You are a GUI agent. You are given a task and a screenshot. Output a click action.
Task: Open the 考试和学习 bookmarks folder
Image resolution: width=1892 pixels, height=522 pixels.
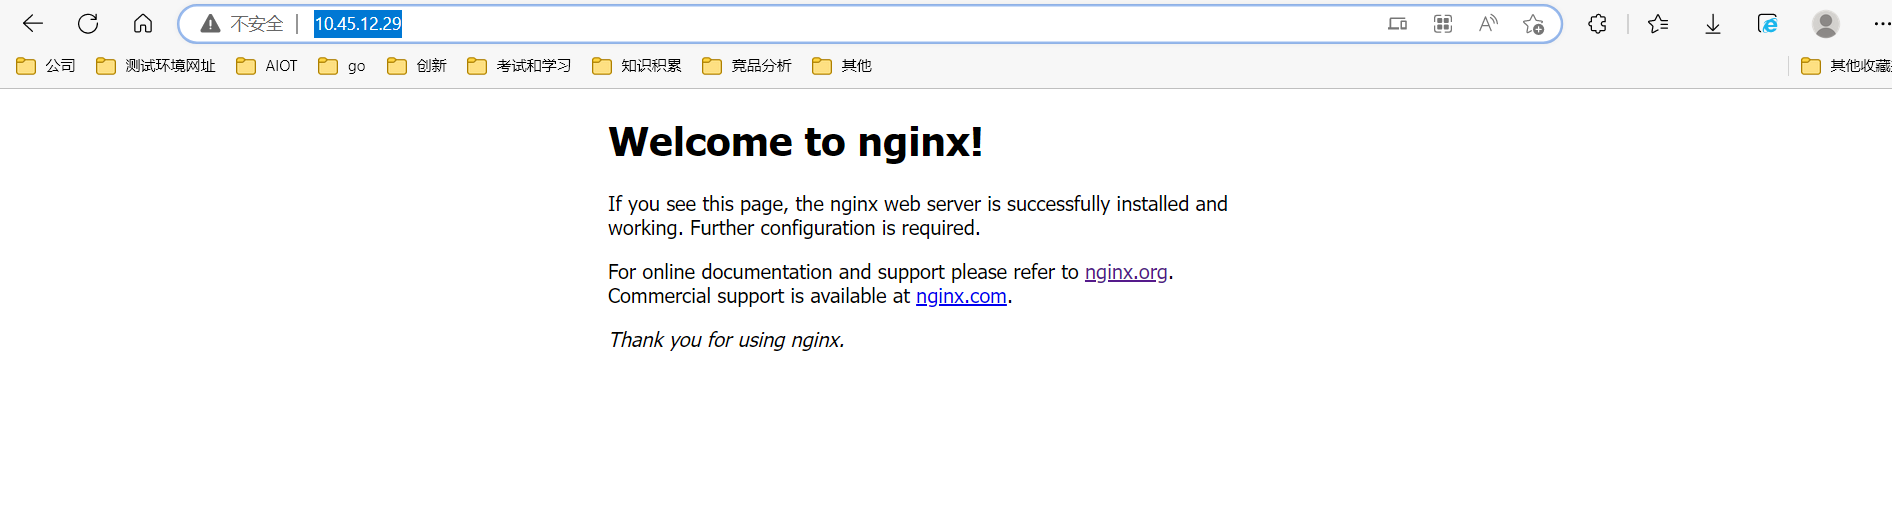point(519,66)
